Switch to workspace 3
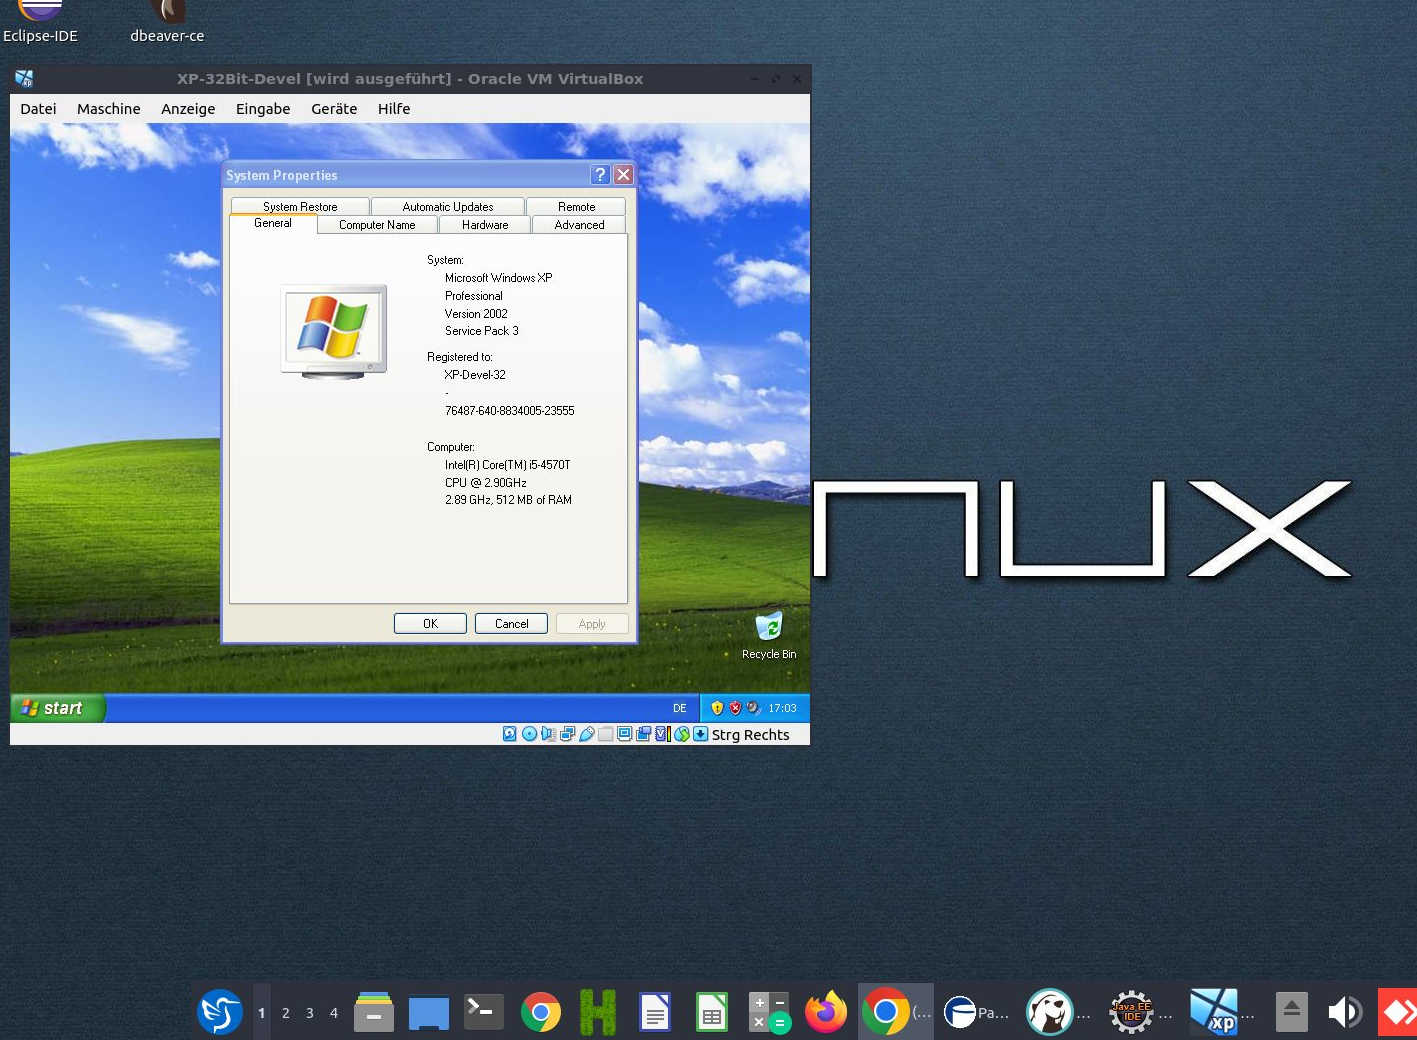 tap(310, 1013)
